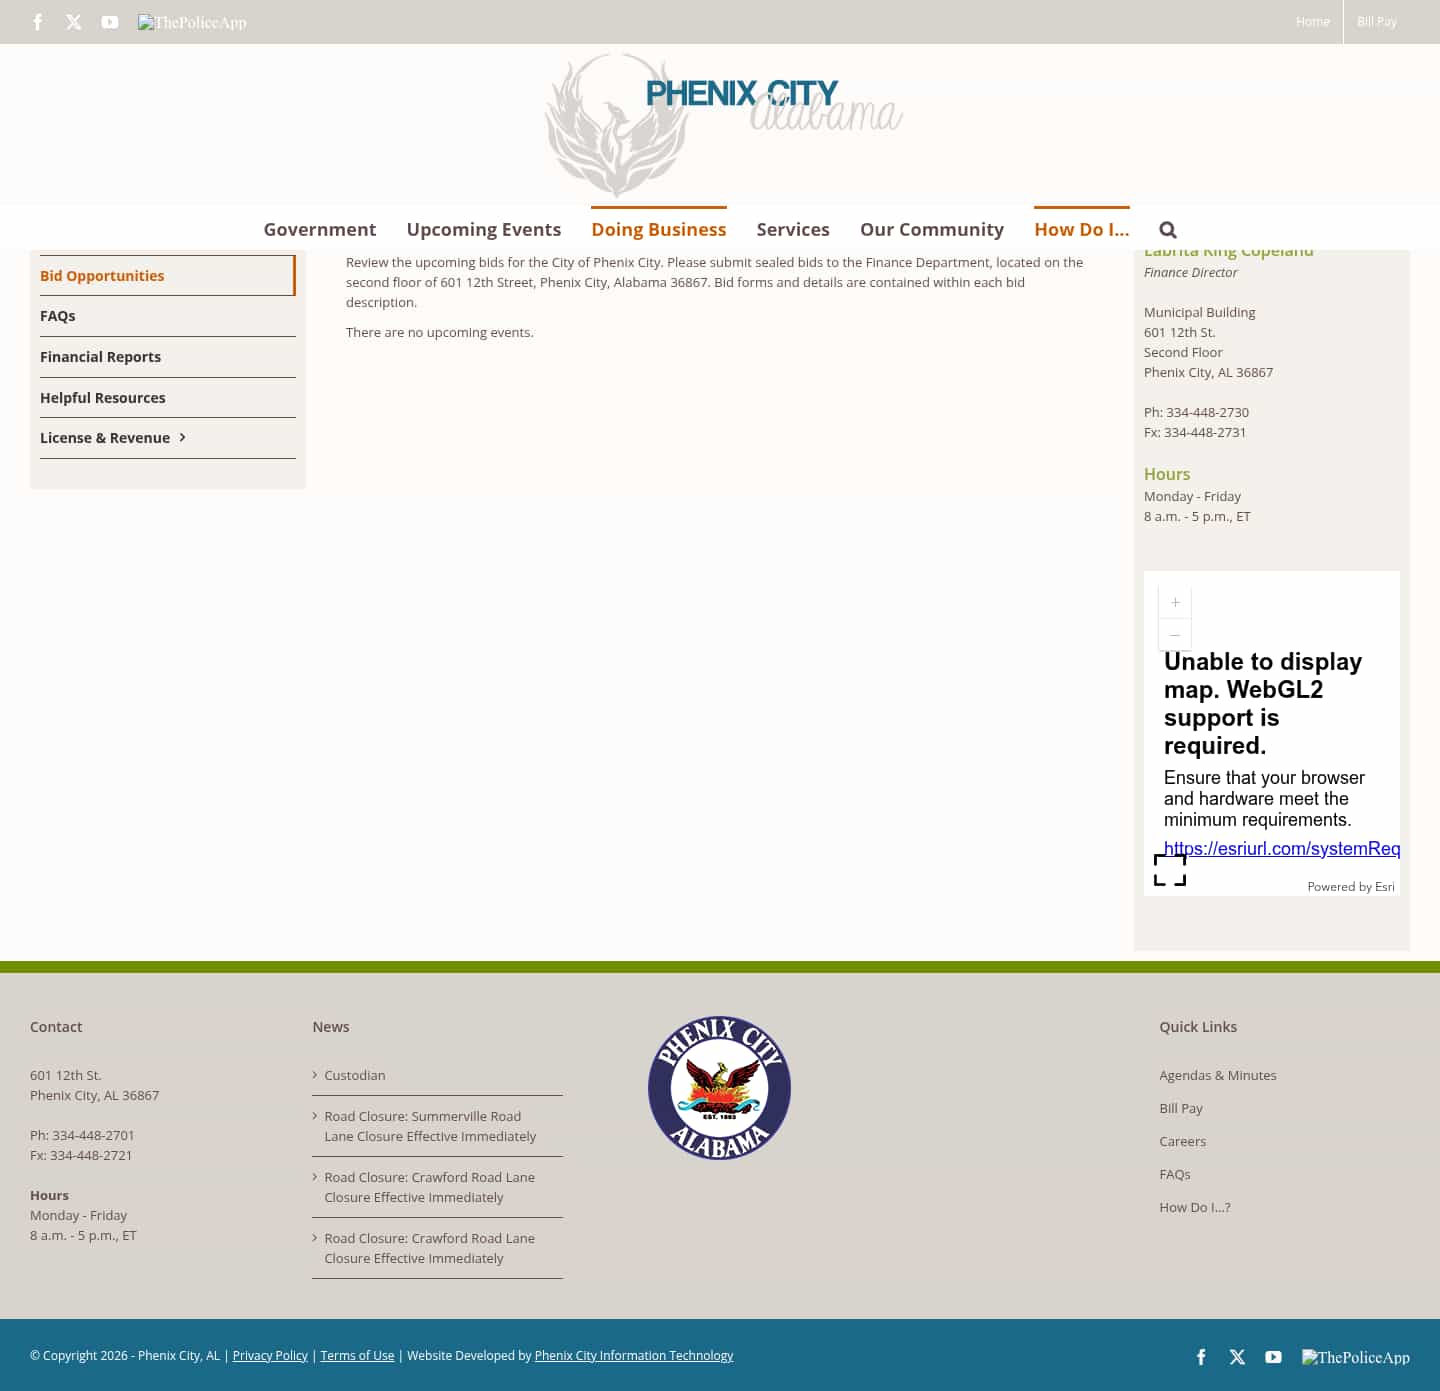Open the Facebook icon in top bar
Screen dimensions: 1440x1391
pyautogui.click(x=38, y=22)
